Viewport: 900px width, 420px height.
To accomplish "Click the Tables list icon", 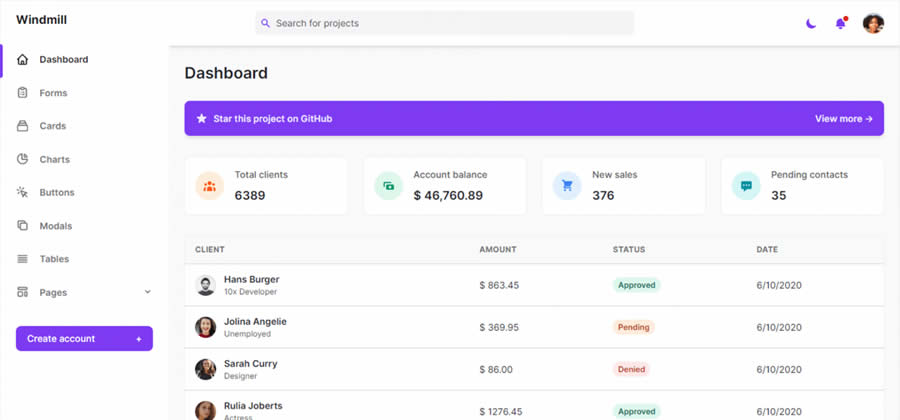I will pos(22,259).
